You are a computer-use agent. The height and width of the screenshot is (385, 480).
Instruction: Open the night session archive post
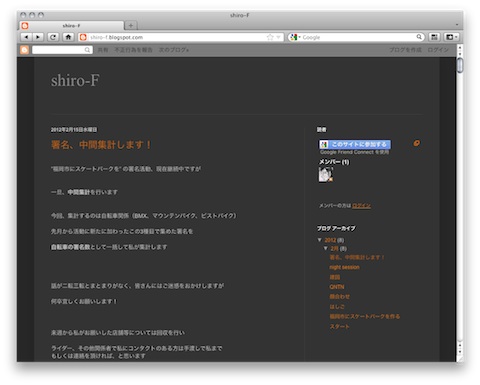coord(344,267)
